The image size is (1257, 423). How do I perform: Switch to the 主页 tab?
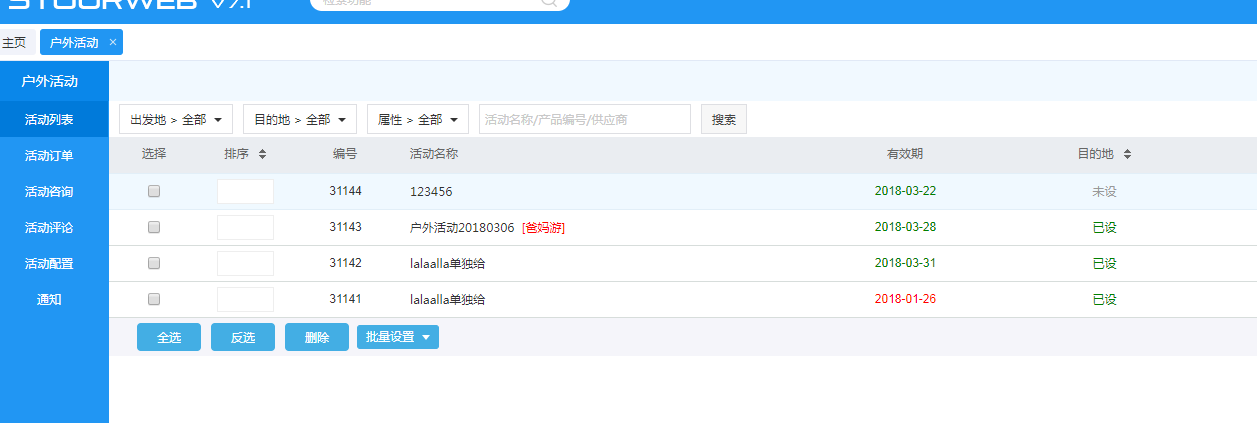(14, 43)
